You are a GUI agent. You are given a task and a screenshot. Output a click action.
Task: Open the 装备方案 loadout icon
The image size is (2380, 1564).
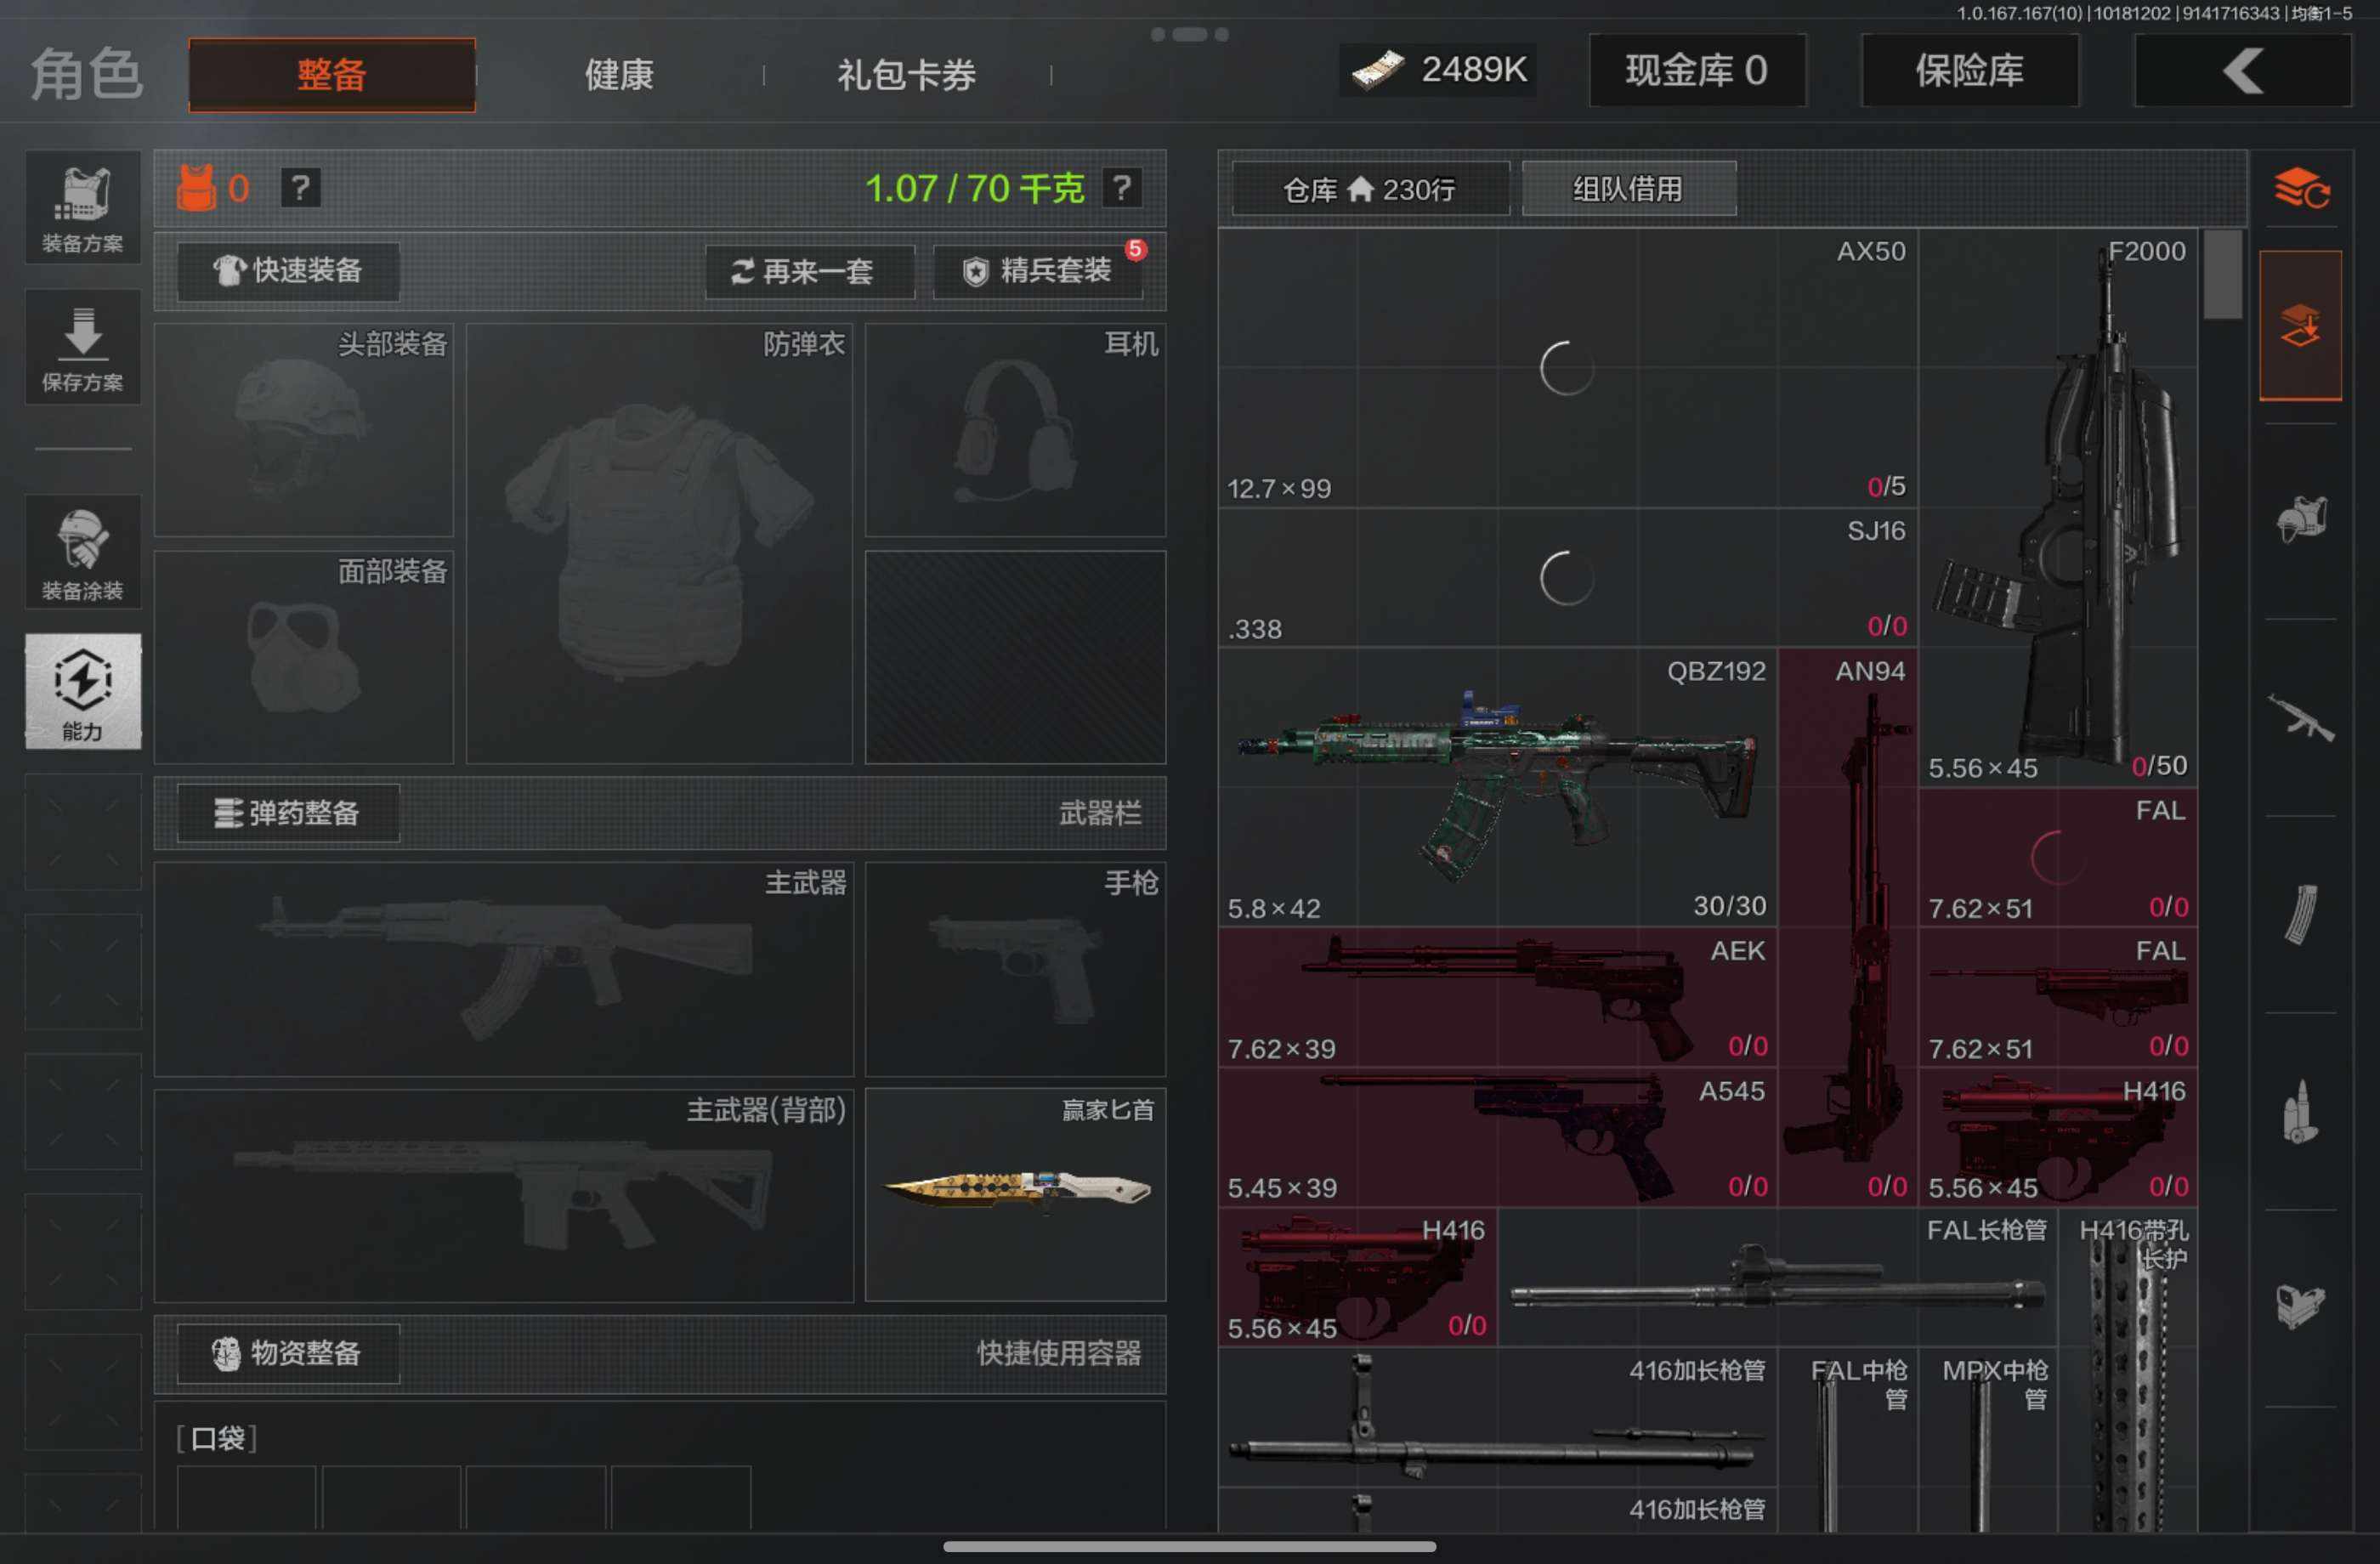(x=83, y=208)
